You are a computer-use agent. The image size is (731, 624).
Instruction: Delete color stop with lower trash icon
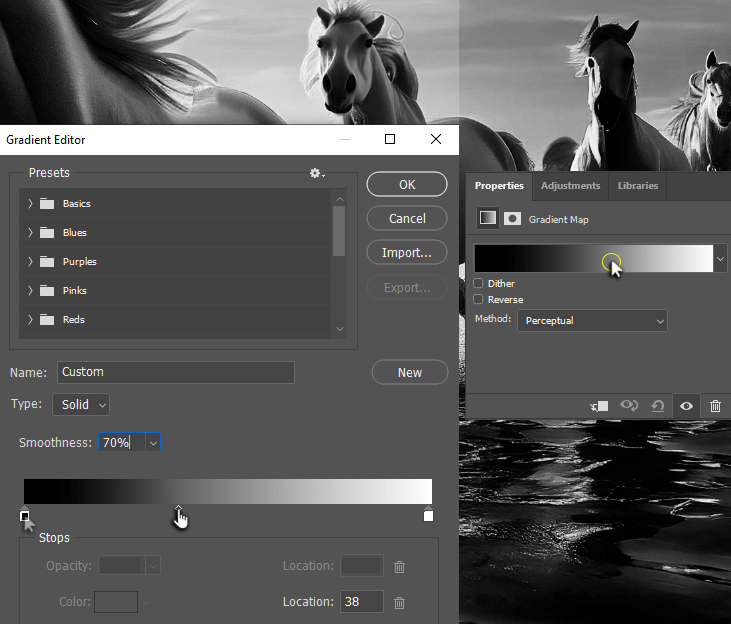point(400,603)
